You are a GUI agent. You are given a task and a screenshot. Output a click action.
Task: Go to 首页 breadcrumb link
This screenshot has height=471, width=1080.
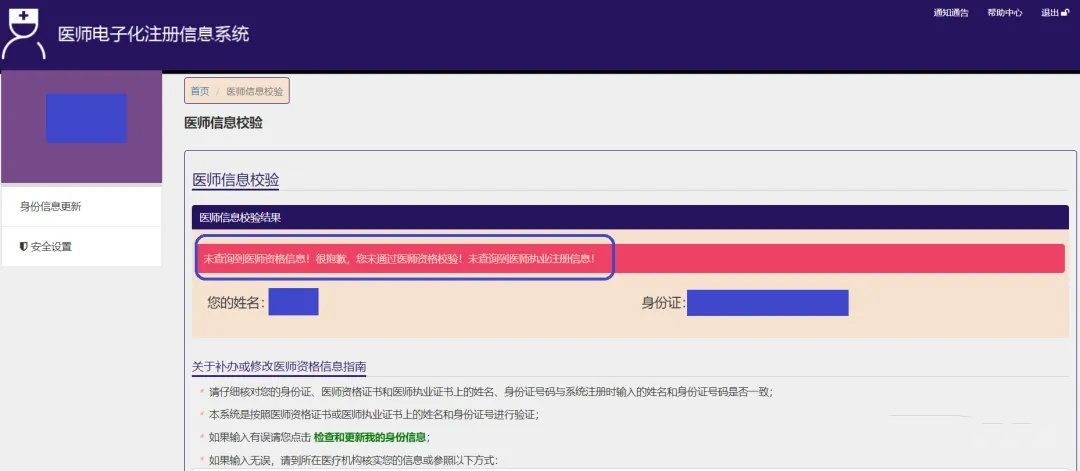(x=200, y=91)
